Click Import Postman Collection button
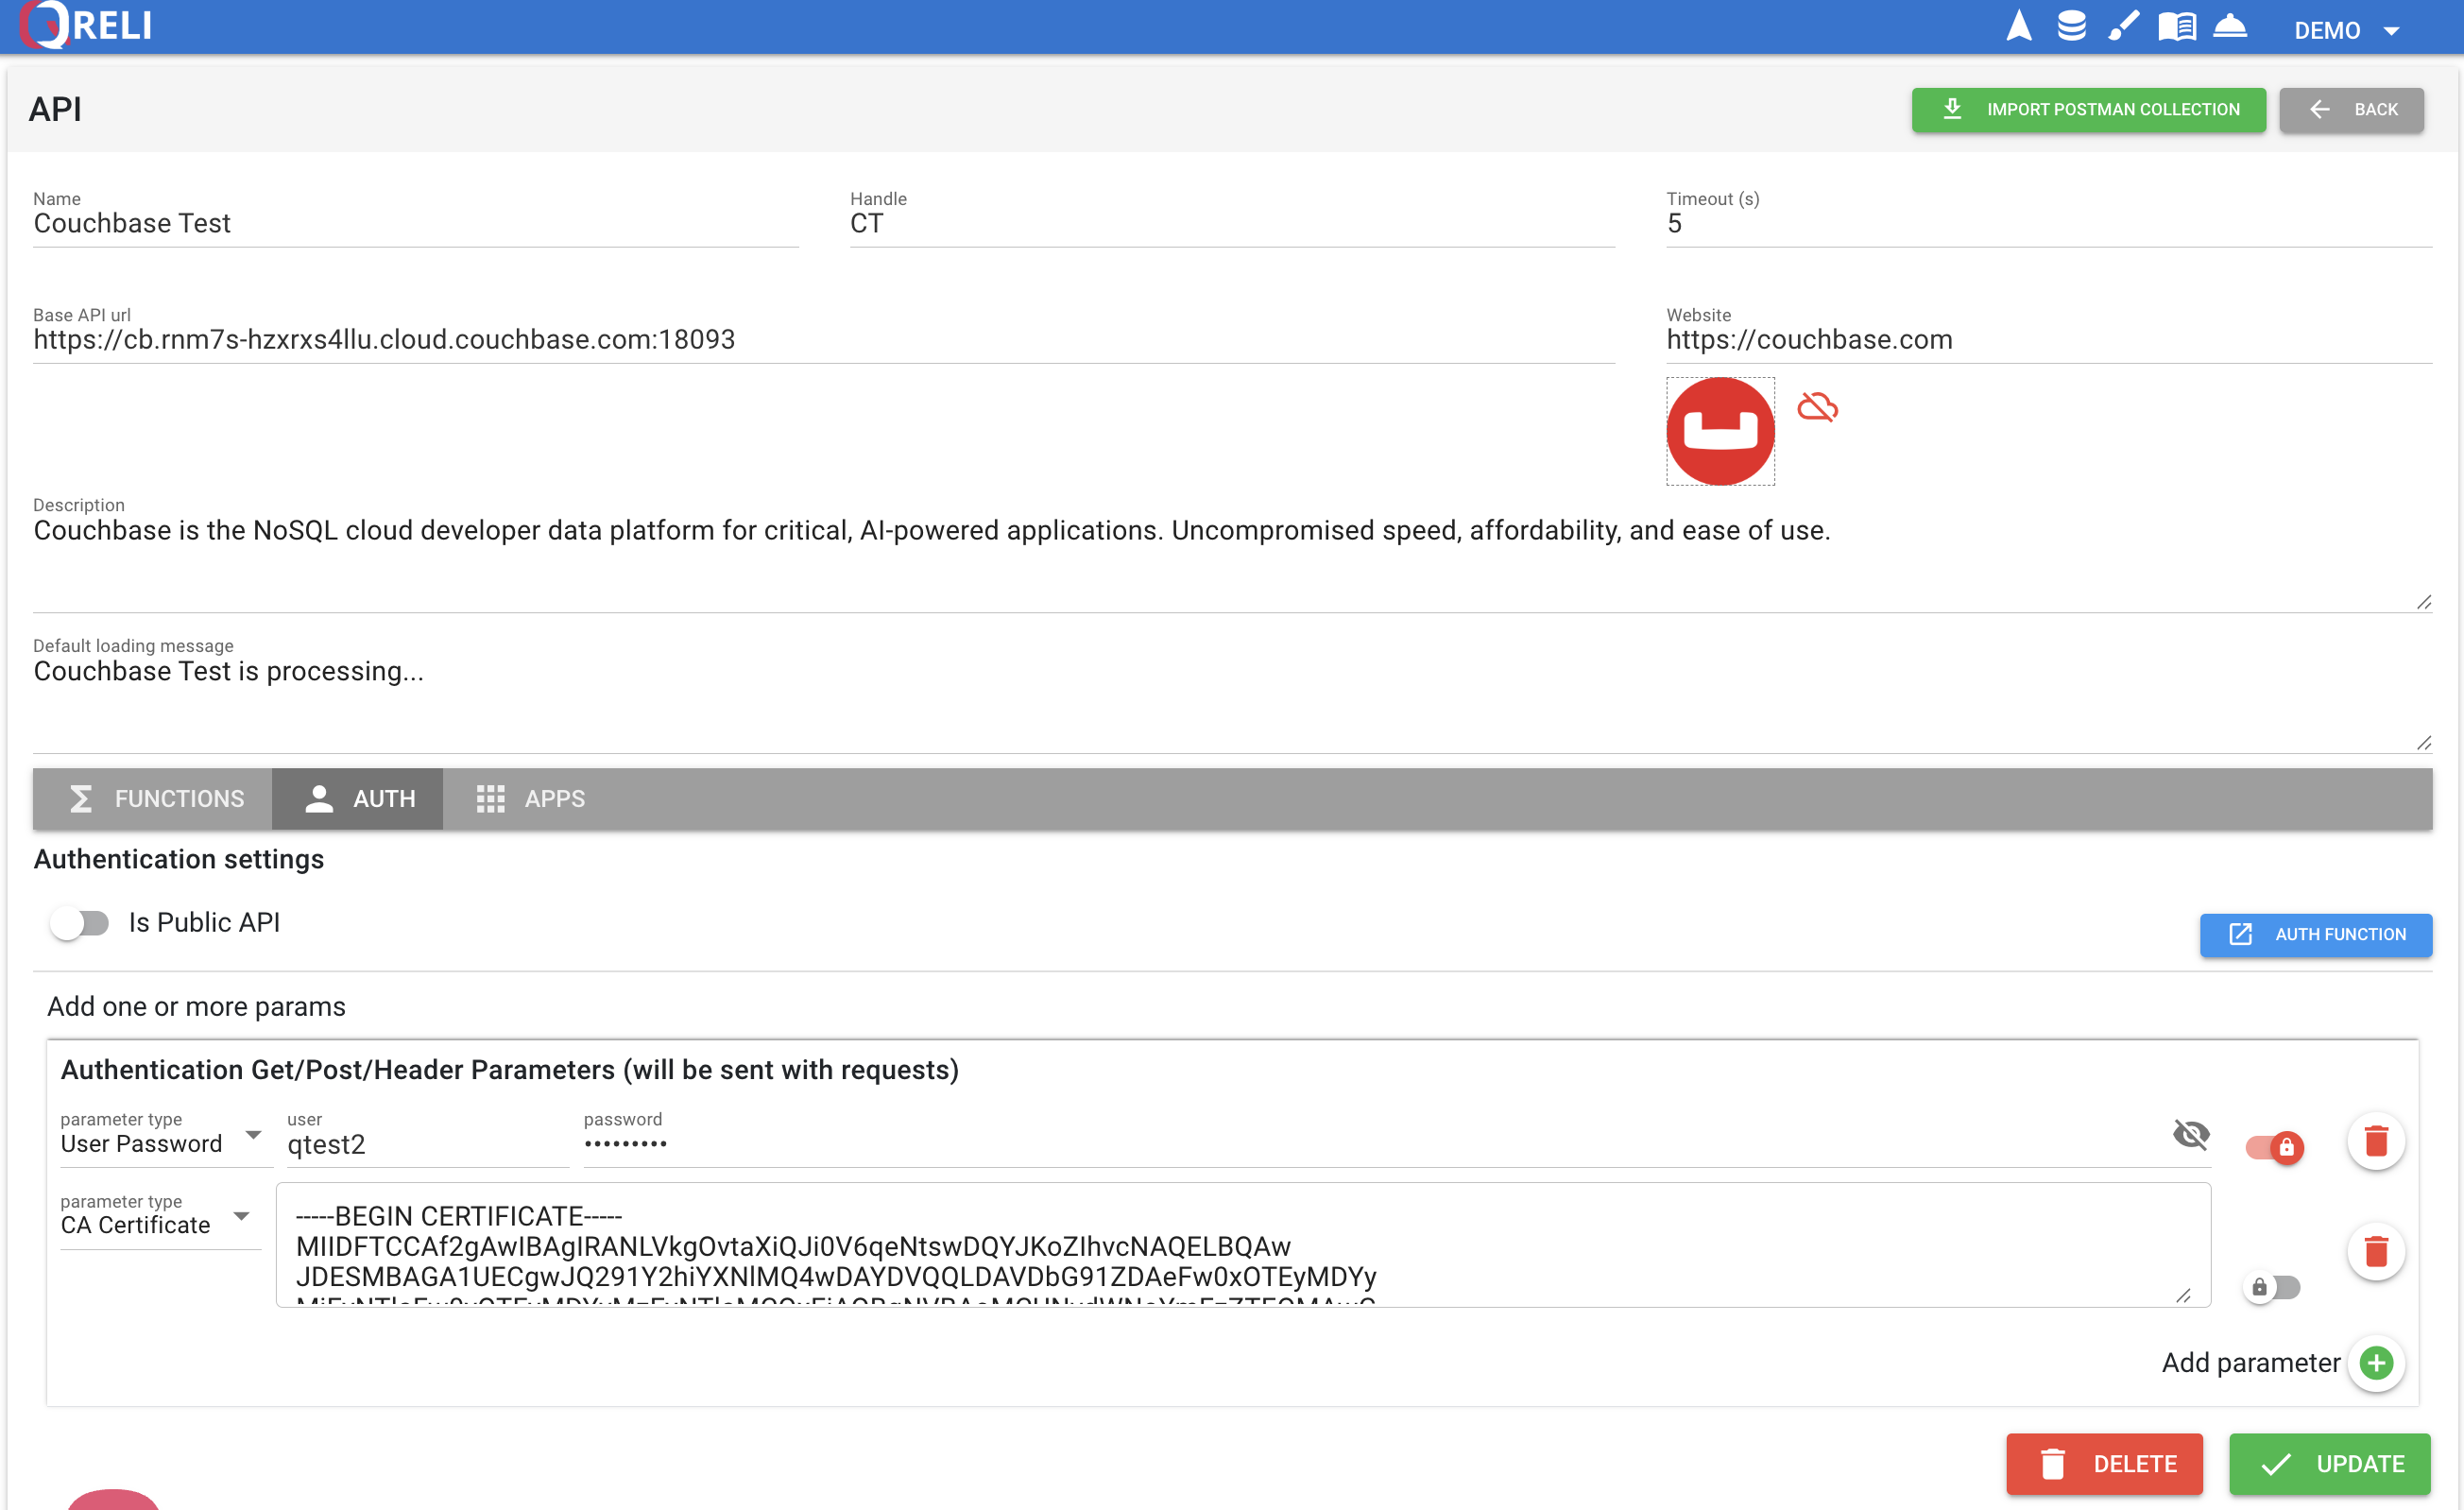Viewport: 2464px width, 1510px height. (x=2088, y=110)
